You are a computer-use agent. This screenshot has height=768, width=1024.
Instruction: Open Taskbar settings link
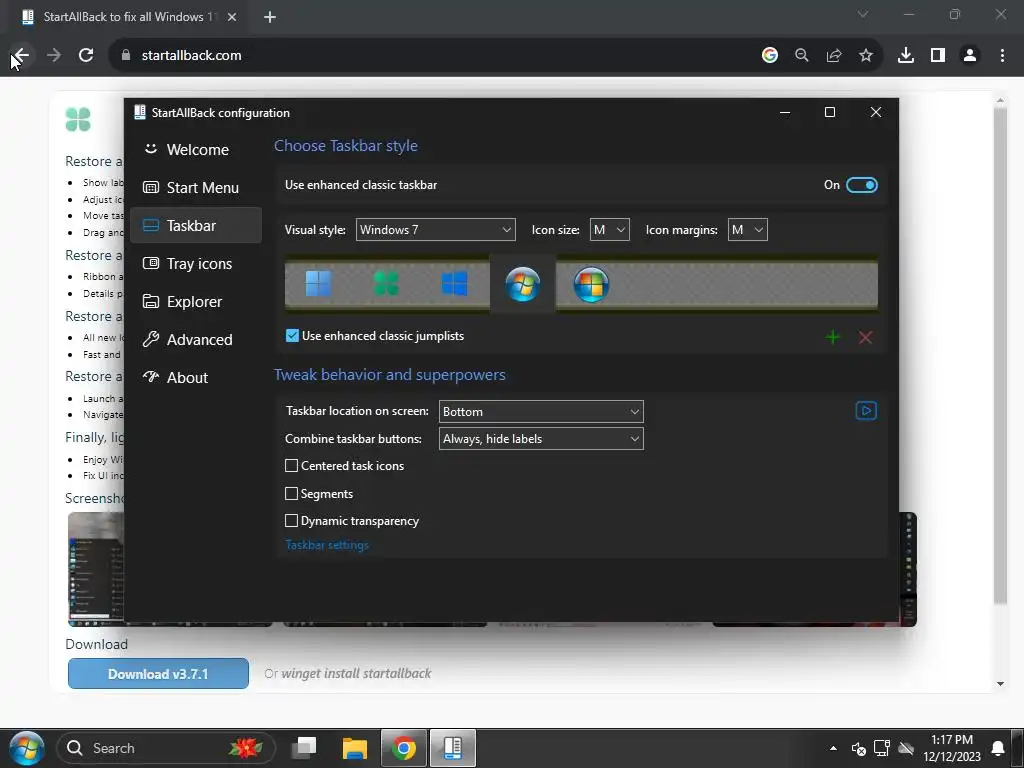click(x=327, y=545)
